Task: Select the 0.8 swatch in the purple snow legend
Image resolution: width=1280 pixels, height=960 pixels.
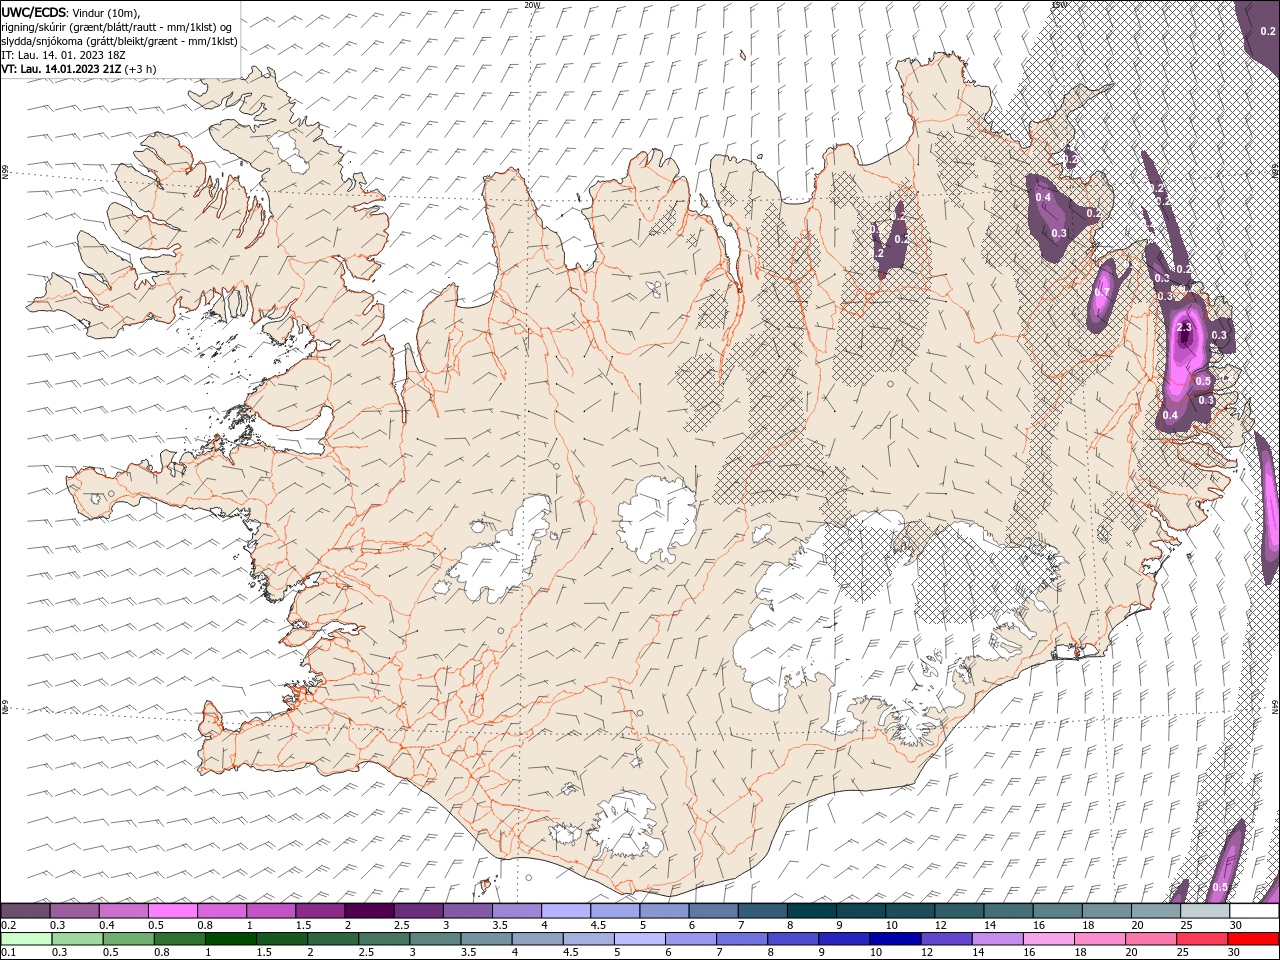Action: click(221, 911)
